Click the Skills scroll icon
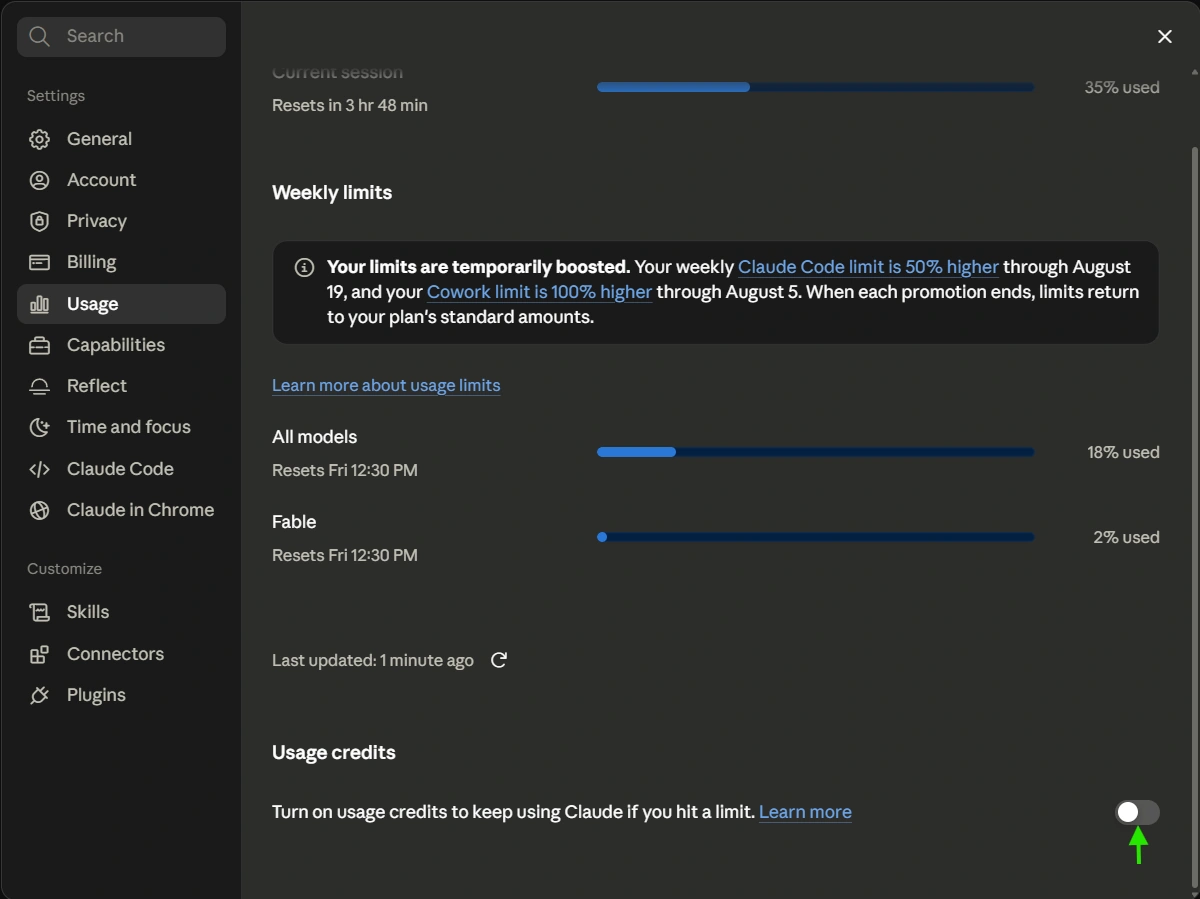This screenshot has height=899, width=1200. click(x=39, y=612)
